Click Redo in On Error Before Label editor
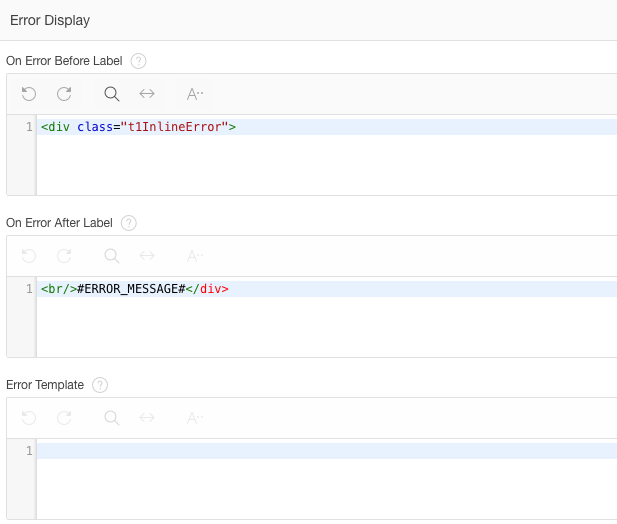This screenshot has height=524, width=617. click(x=64, y=94)
